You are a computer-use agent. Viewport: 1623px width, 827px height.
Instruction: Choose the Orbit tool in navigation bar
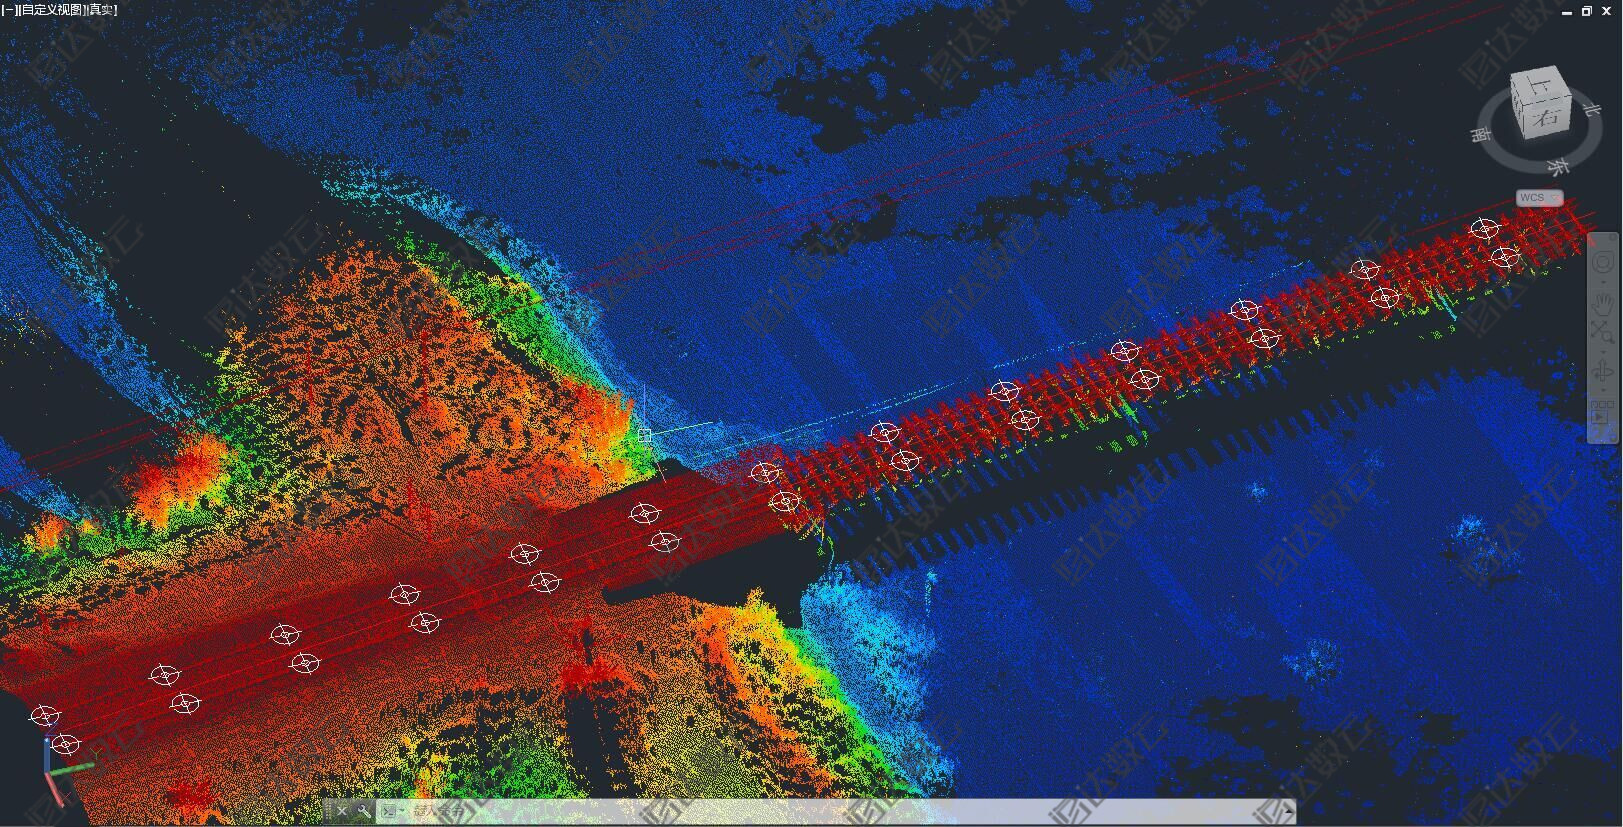pyautogui.click(x=1602, y=372)
